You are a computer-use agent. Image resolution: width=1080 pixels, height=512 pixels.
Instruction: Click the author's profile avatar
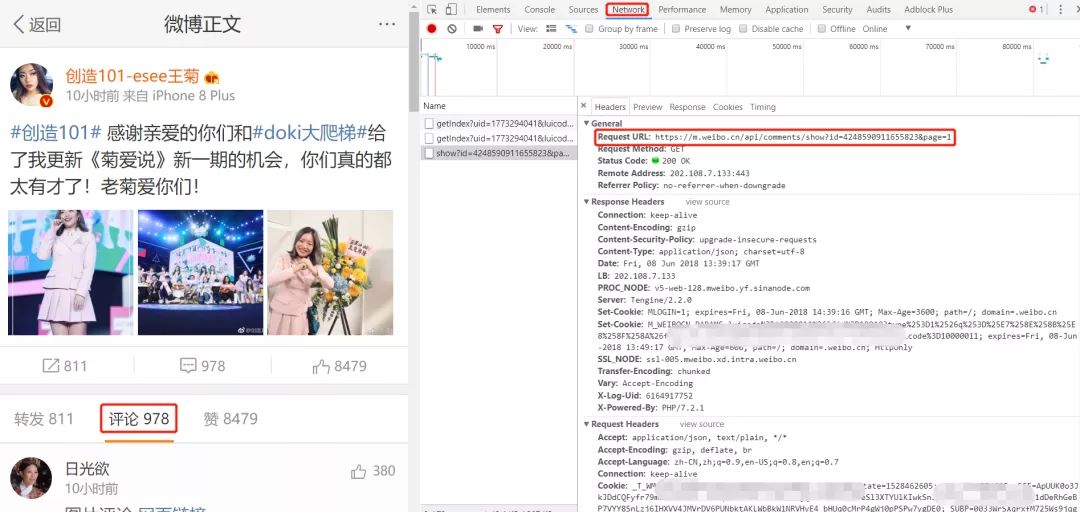point(32,85)
